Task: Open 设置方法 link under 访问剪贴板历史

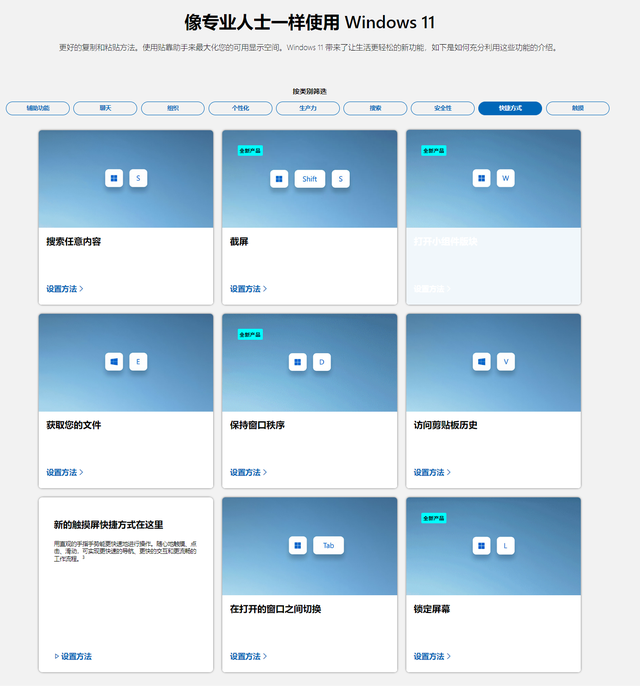Action: (432, 472)
